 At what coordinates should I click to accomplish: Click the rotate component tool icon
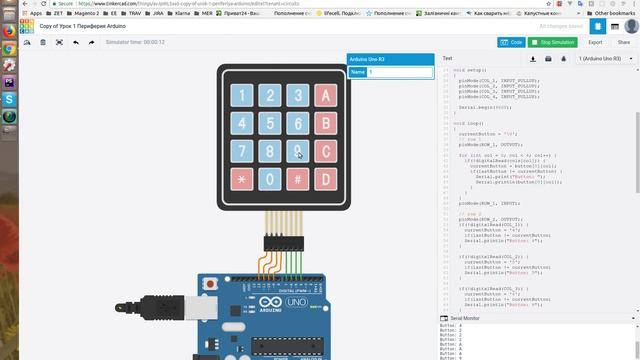(x=27, y=42)
